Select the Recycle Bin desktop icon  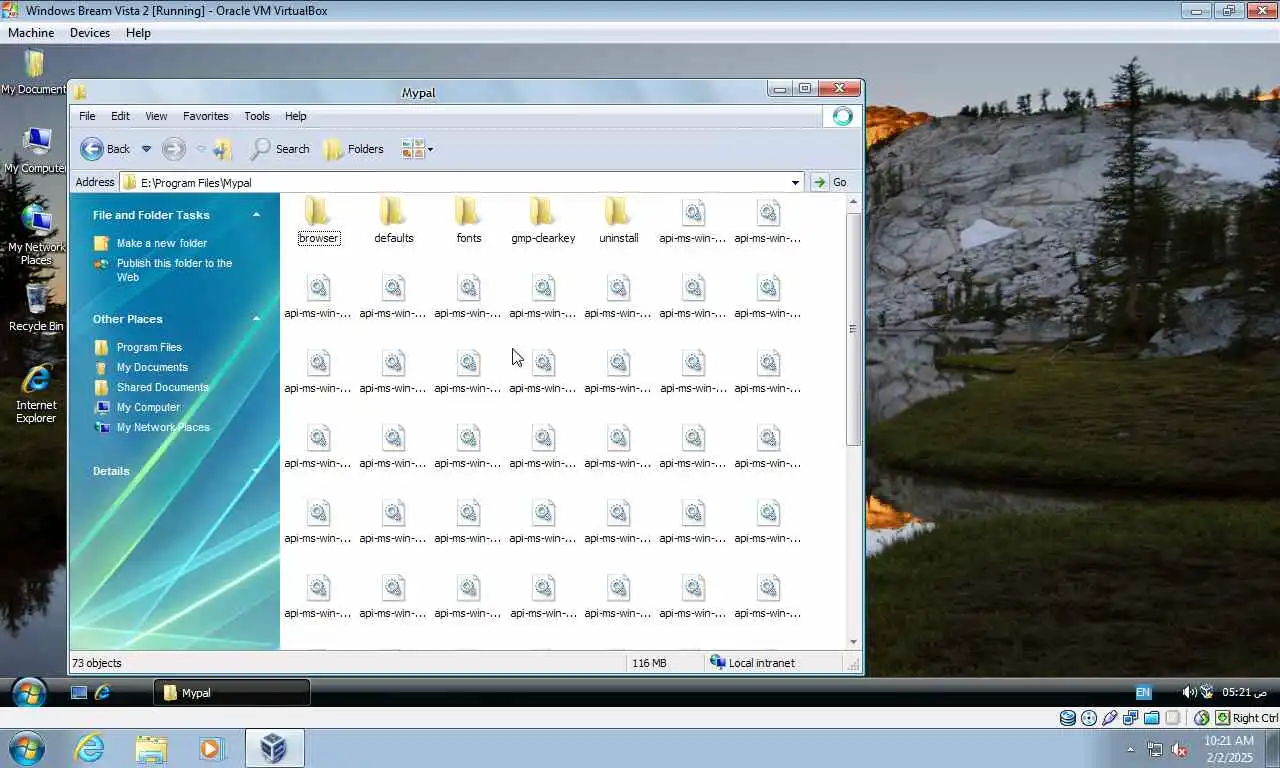point(36,308)
